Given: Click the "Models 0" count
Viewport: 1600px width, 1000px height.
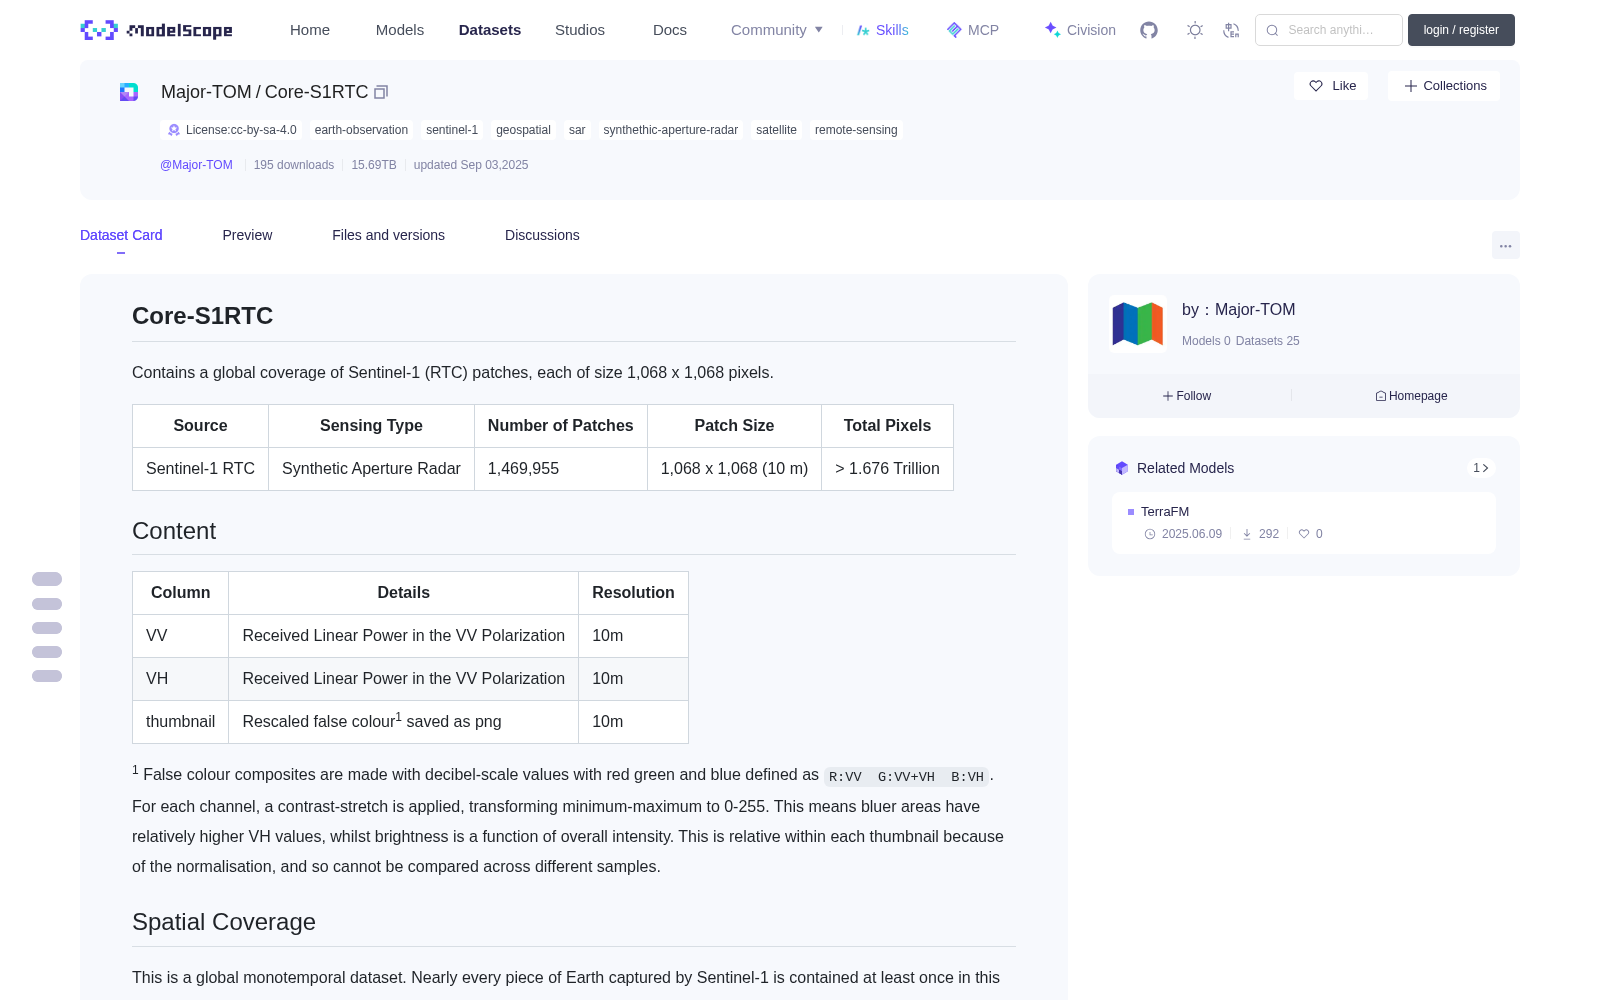Looking at the screenshot, I should pos(1206,341).
